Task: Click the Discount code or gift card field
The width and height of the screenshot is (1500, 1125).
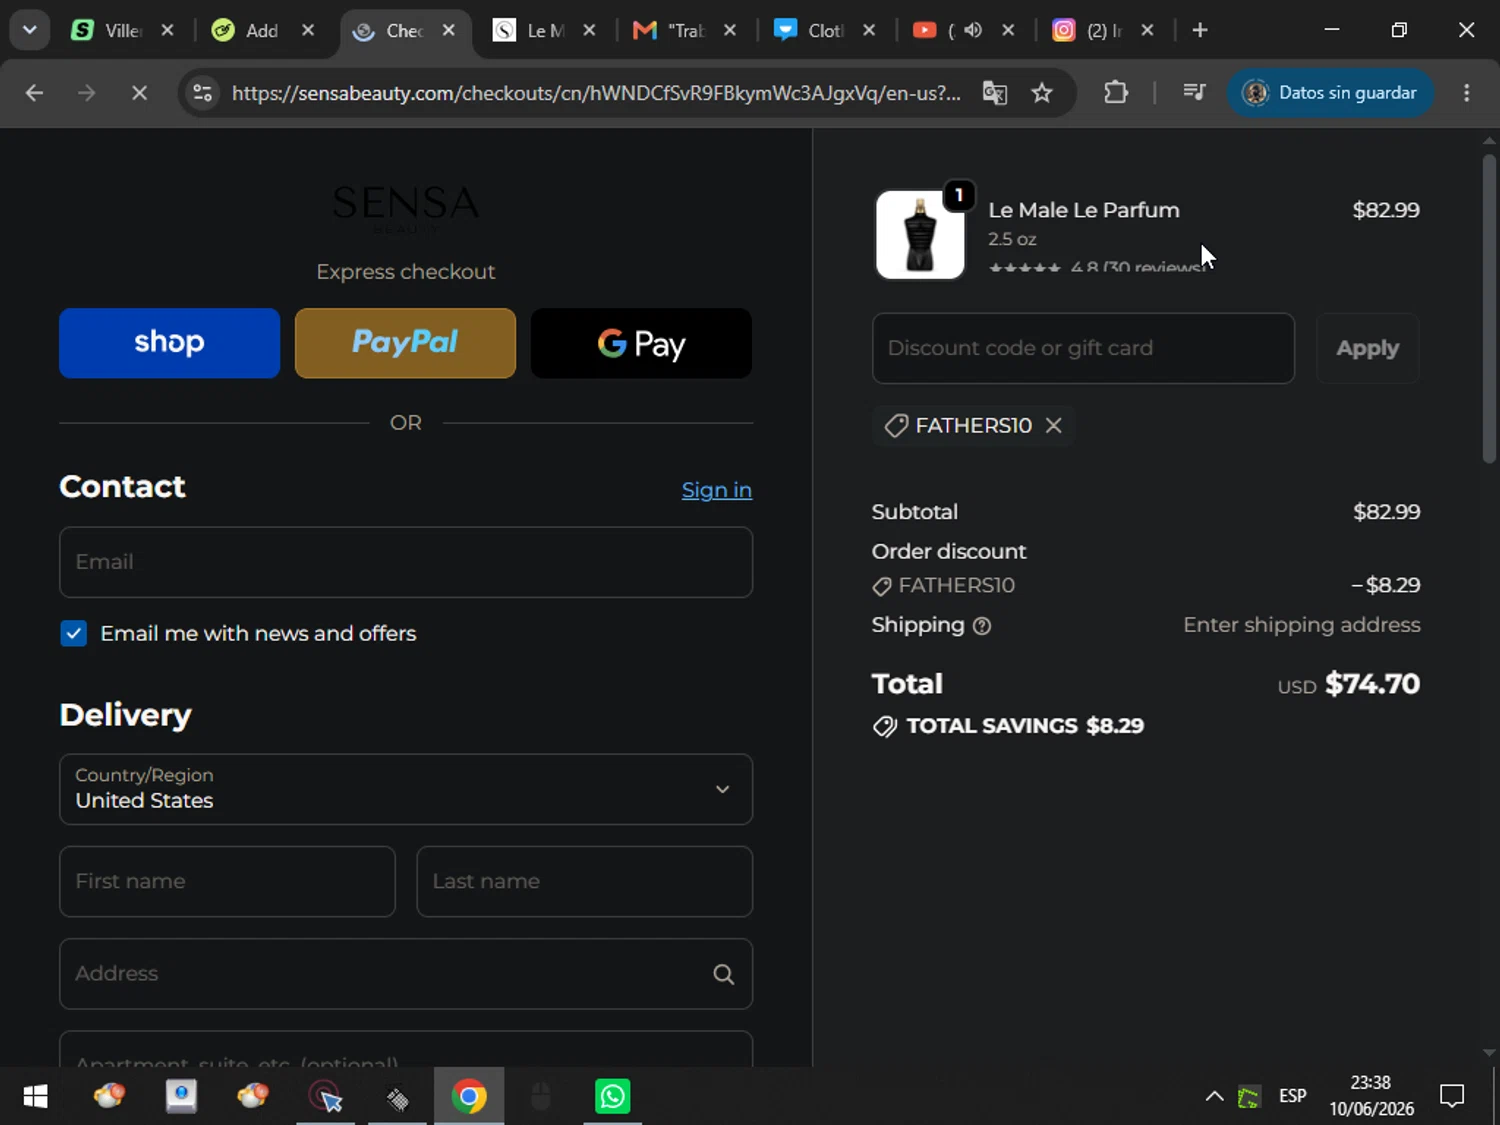Action: [x=1083, y=348]
